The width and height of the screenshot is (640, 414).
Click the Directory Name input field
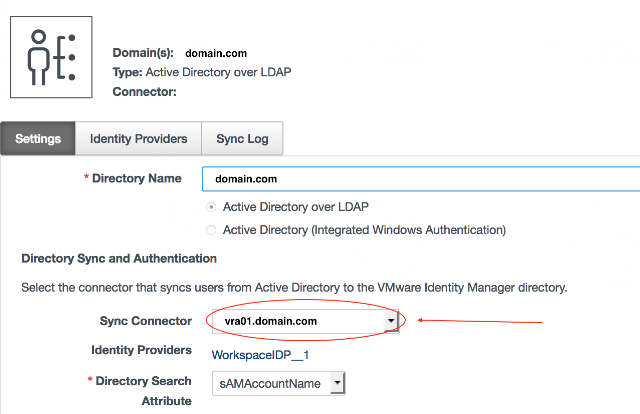420,179
